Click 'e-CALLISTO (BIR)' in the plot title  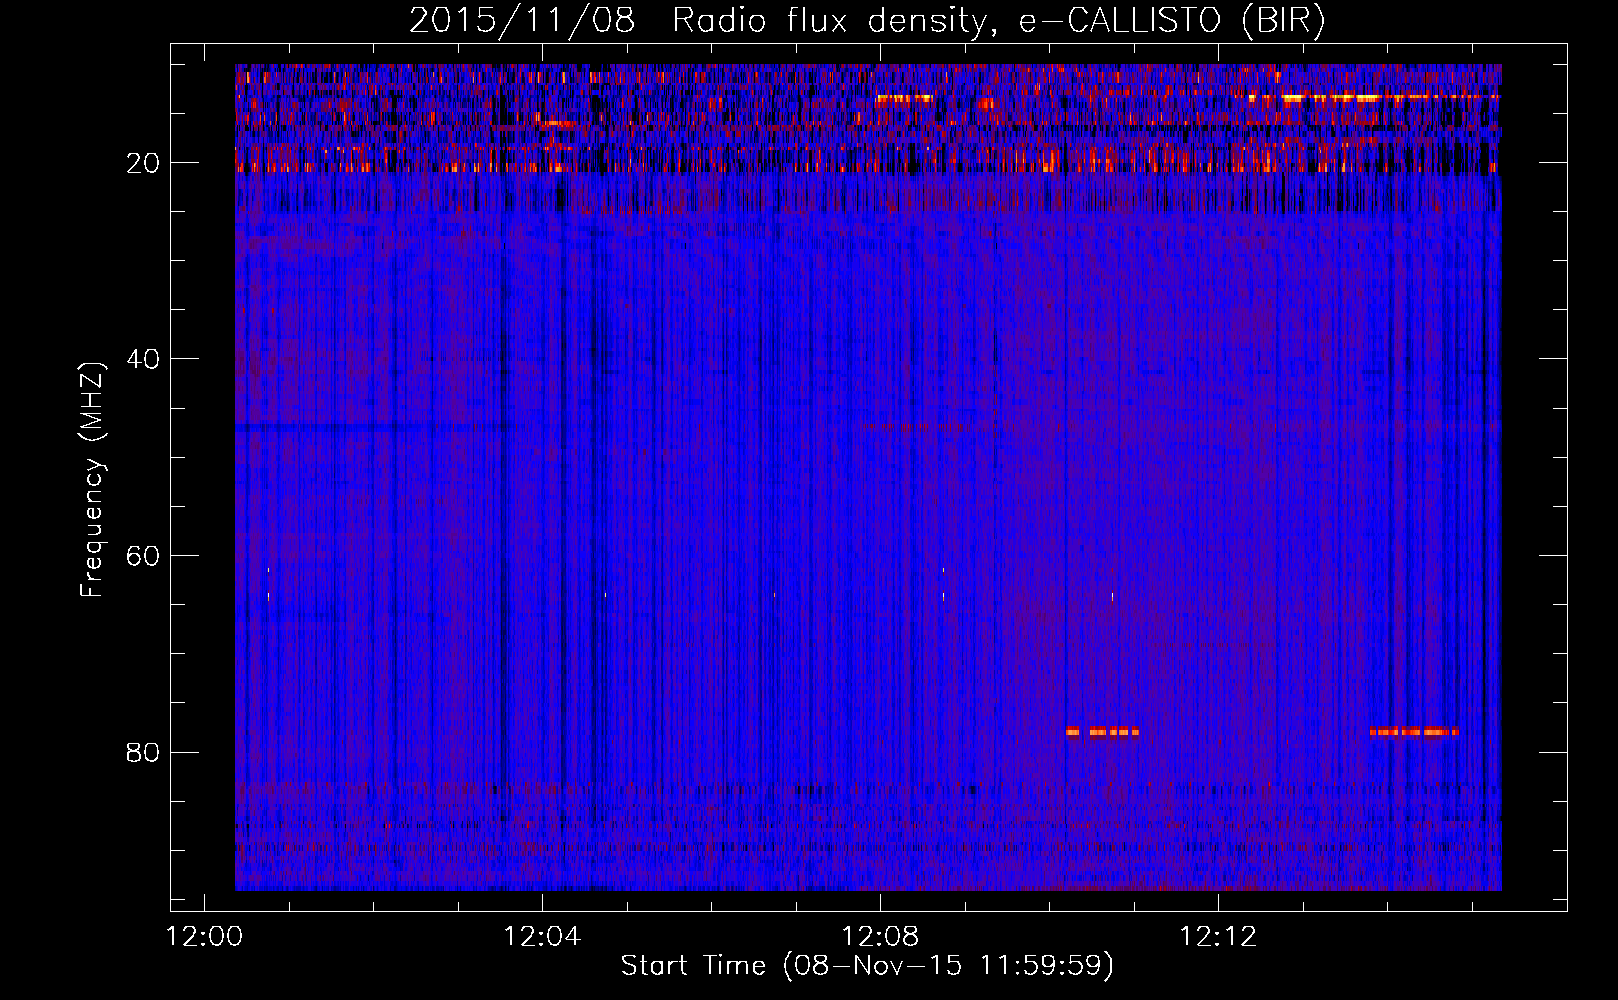1171,21
